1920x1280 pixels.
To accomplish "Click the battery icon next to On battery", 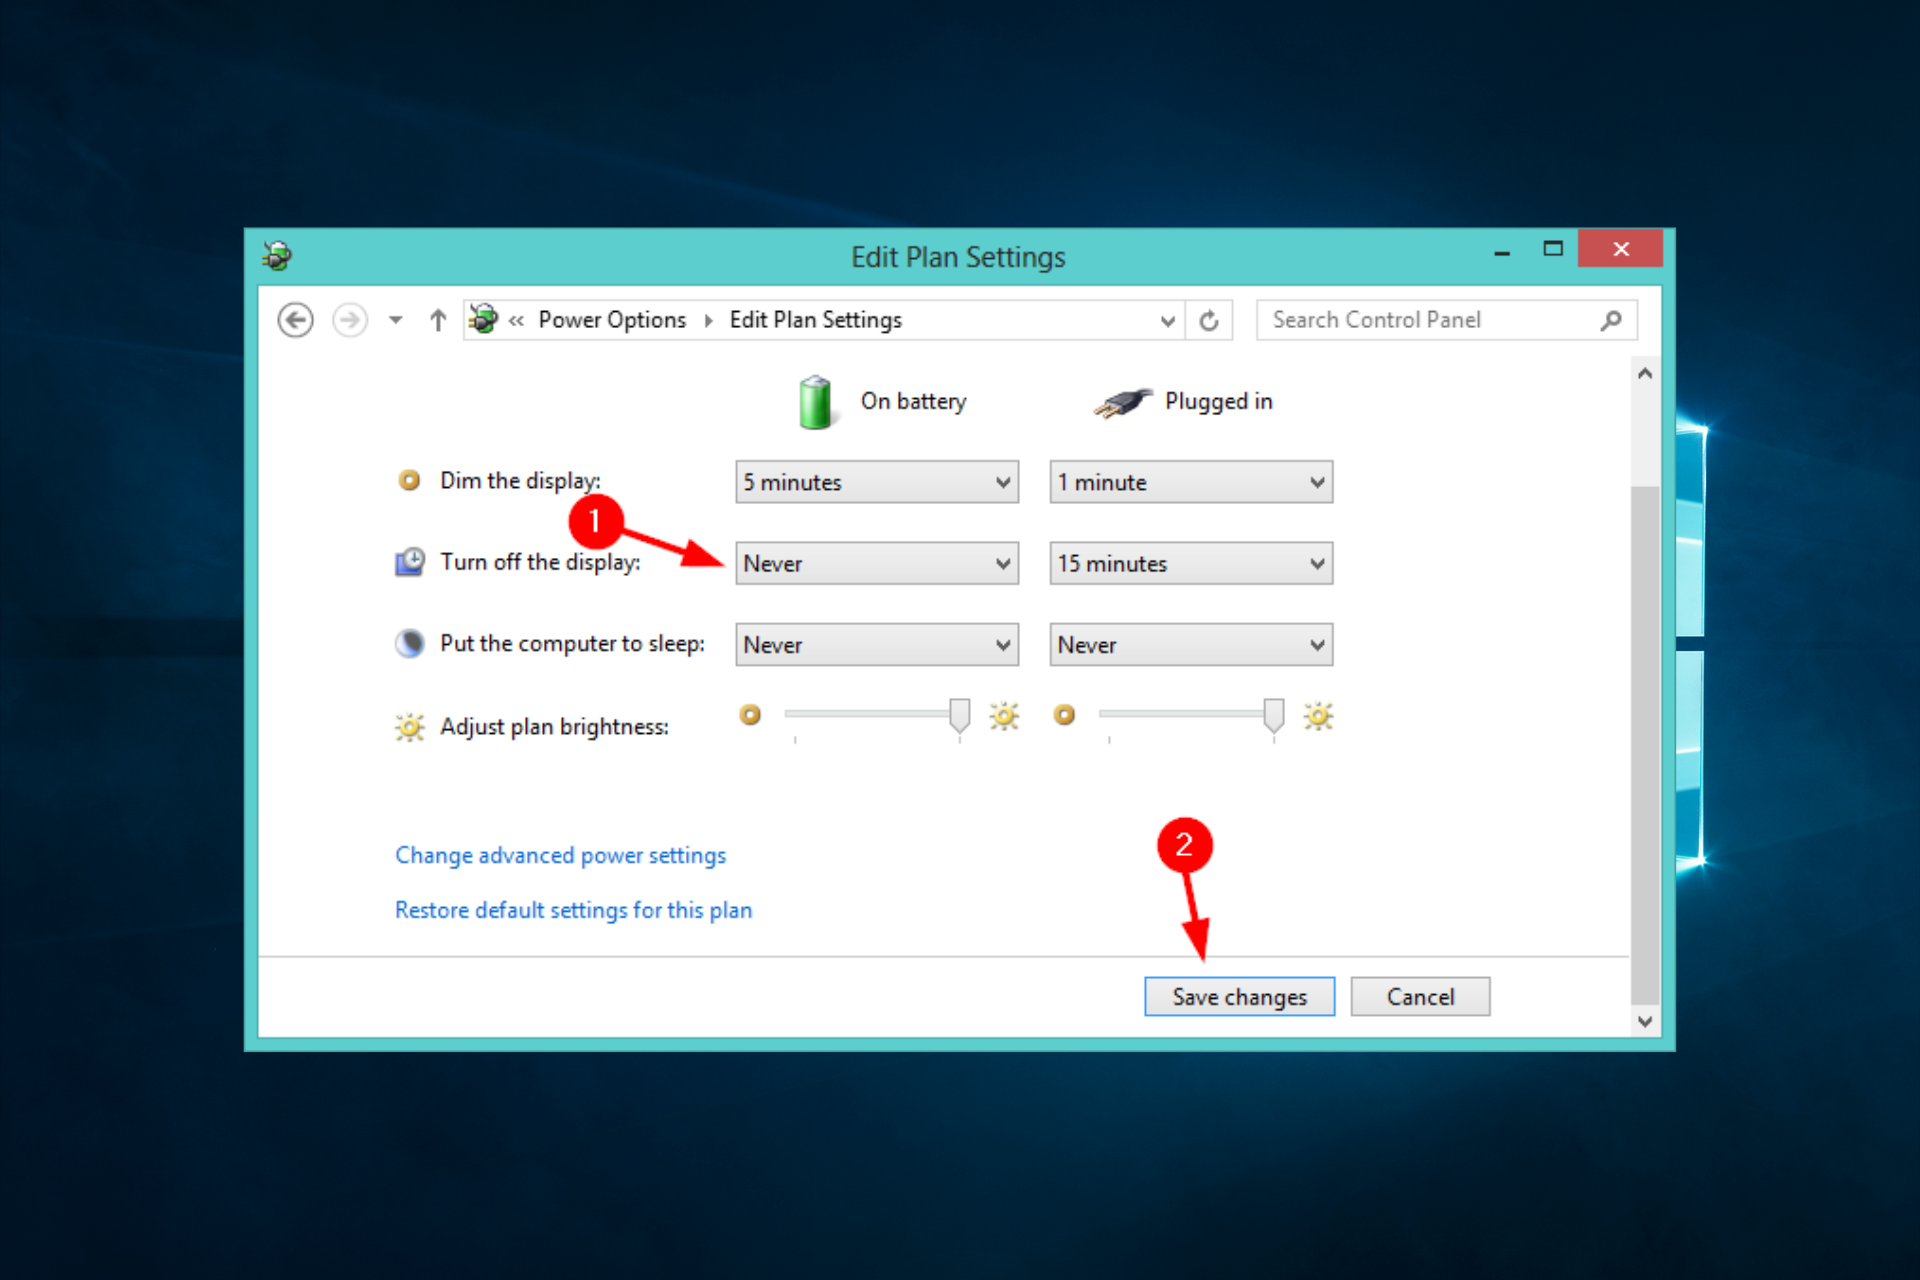I will point(811,400).
